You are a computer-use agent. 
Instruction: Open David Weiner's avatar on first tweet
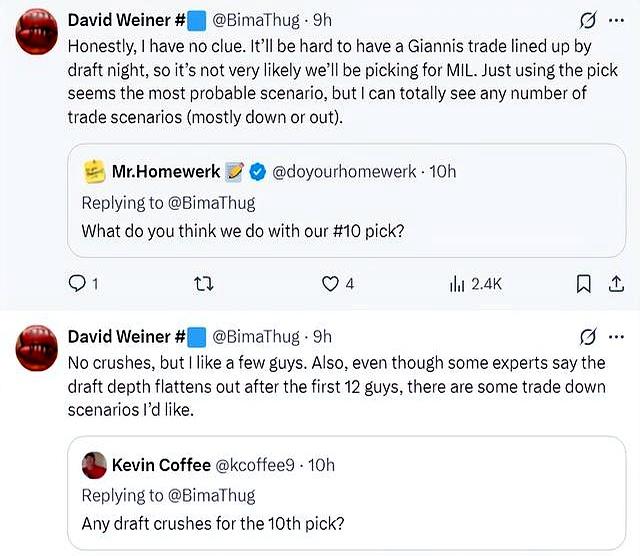(36, 32)
